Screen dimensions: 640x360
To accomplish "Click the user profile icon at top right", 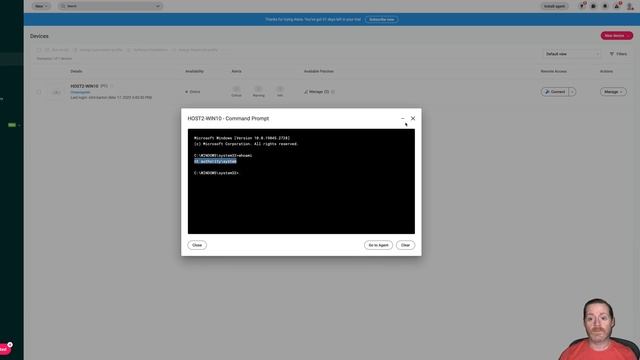I will point(630,6).
